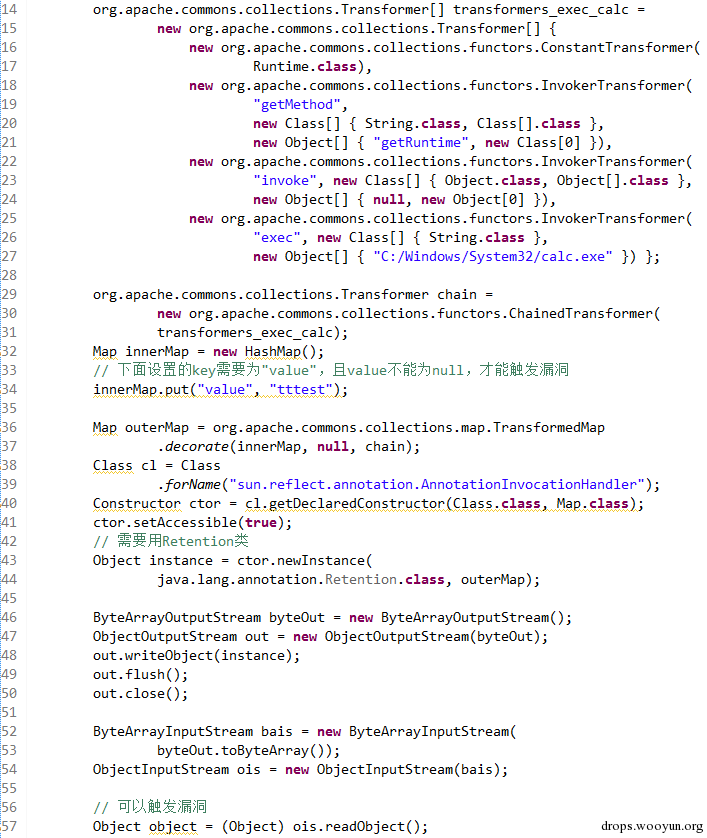The width and height of the screenshot is (707, 838).
Task: Click byteOut declaration on line 46
Action: click(x=297, y=618)
